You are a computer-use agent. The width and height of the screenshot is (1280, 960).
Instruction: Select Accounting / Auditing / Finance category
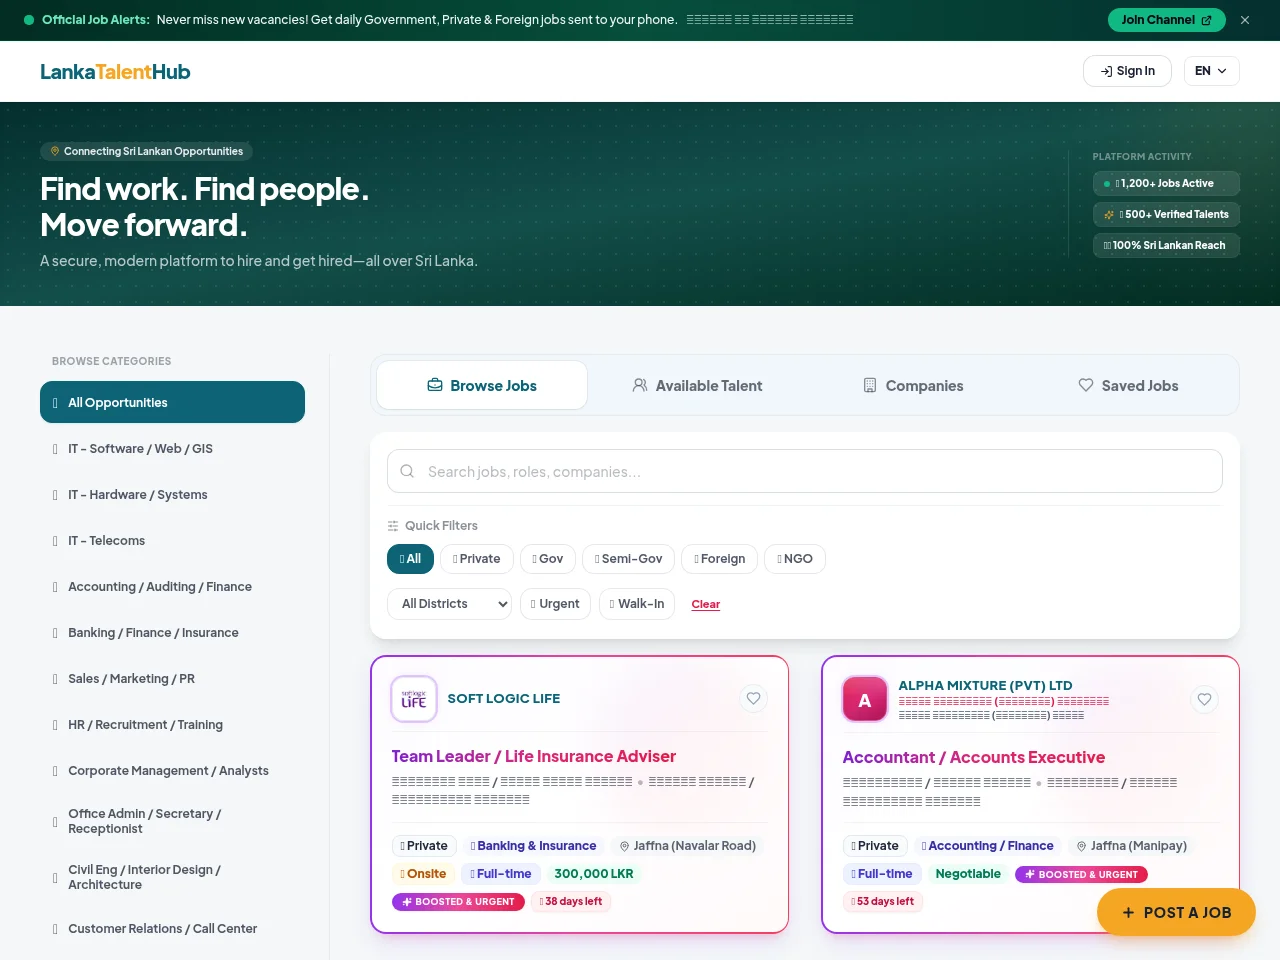pyautogui.click(x=172, y=586)
